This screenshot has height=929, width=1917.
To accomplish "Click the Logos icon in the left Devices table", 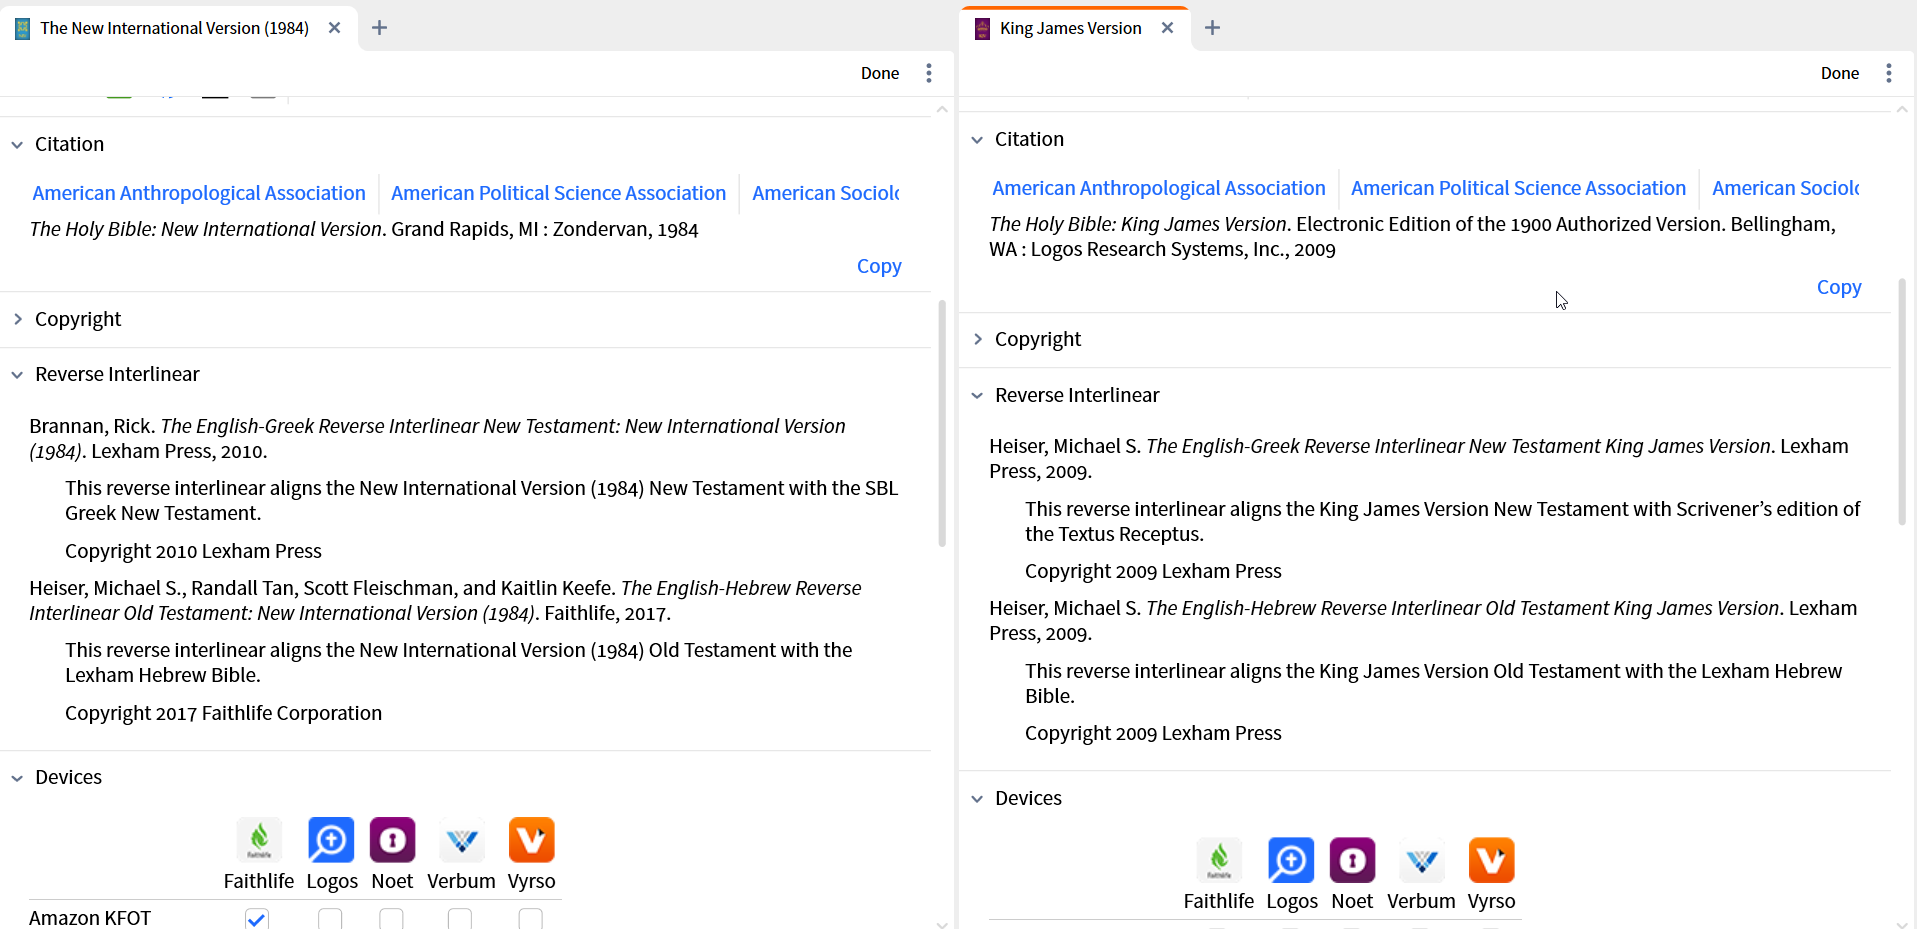I will [331, 840].
